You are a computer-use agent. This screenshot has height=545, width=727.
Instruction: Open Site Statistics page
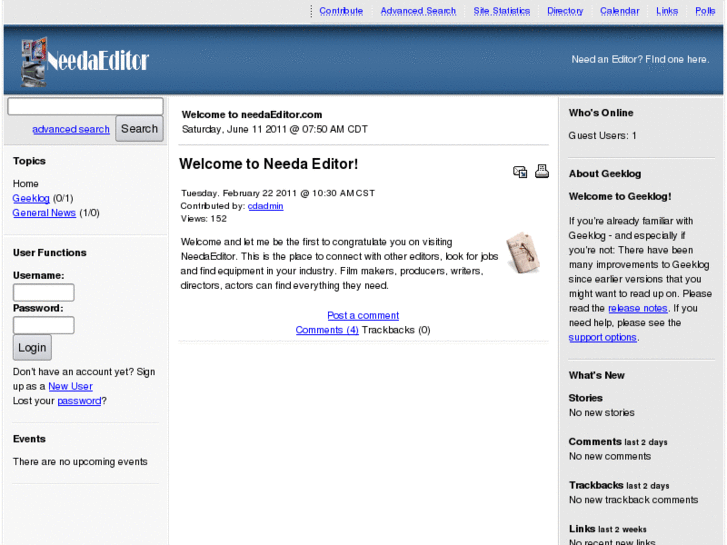[502, 11]
